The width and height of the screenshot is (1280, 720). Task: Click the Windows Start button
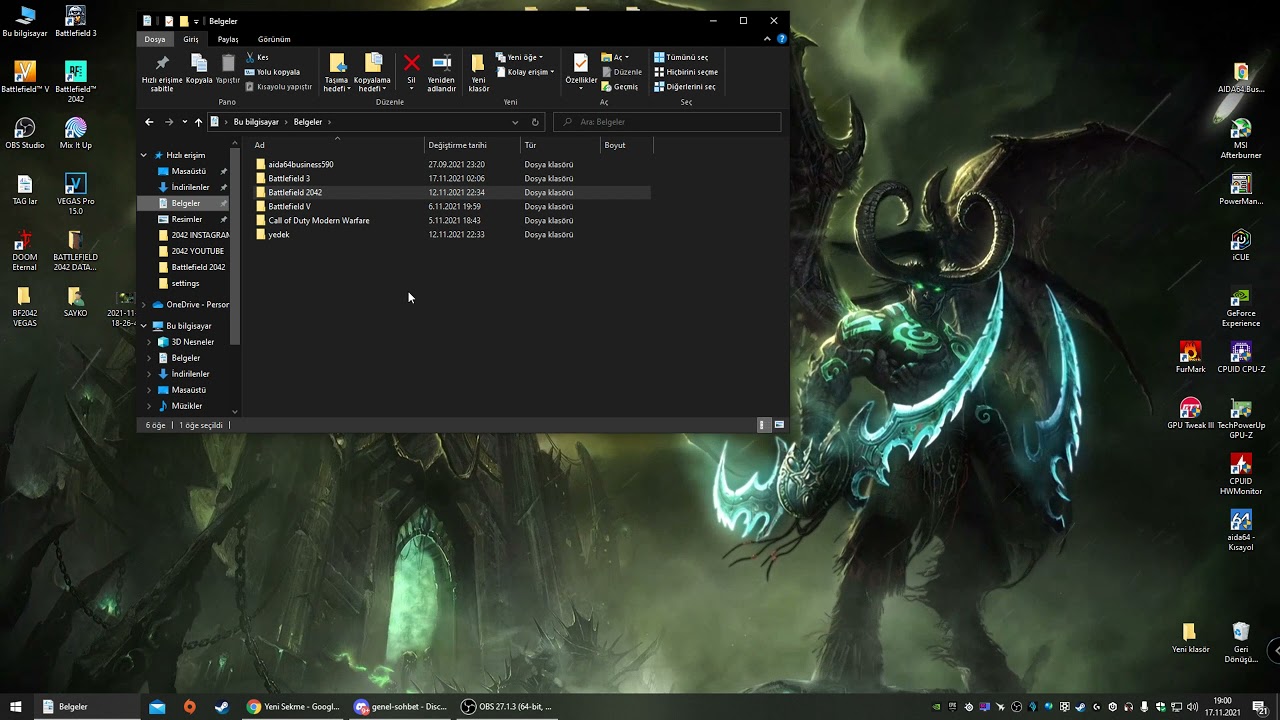16,707
